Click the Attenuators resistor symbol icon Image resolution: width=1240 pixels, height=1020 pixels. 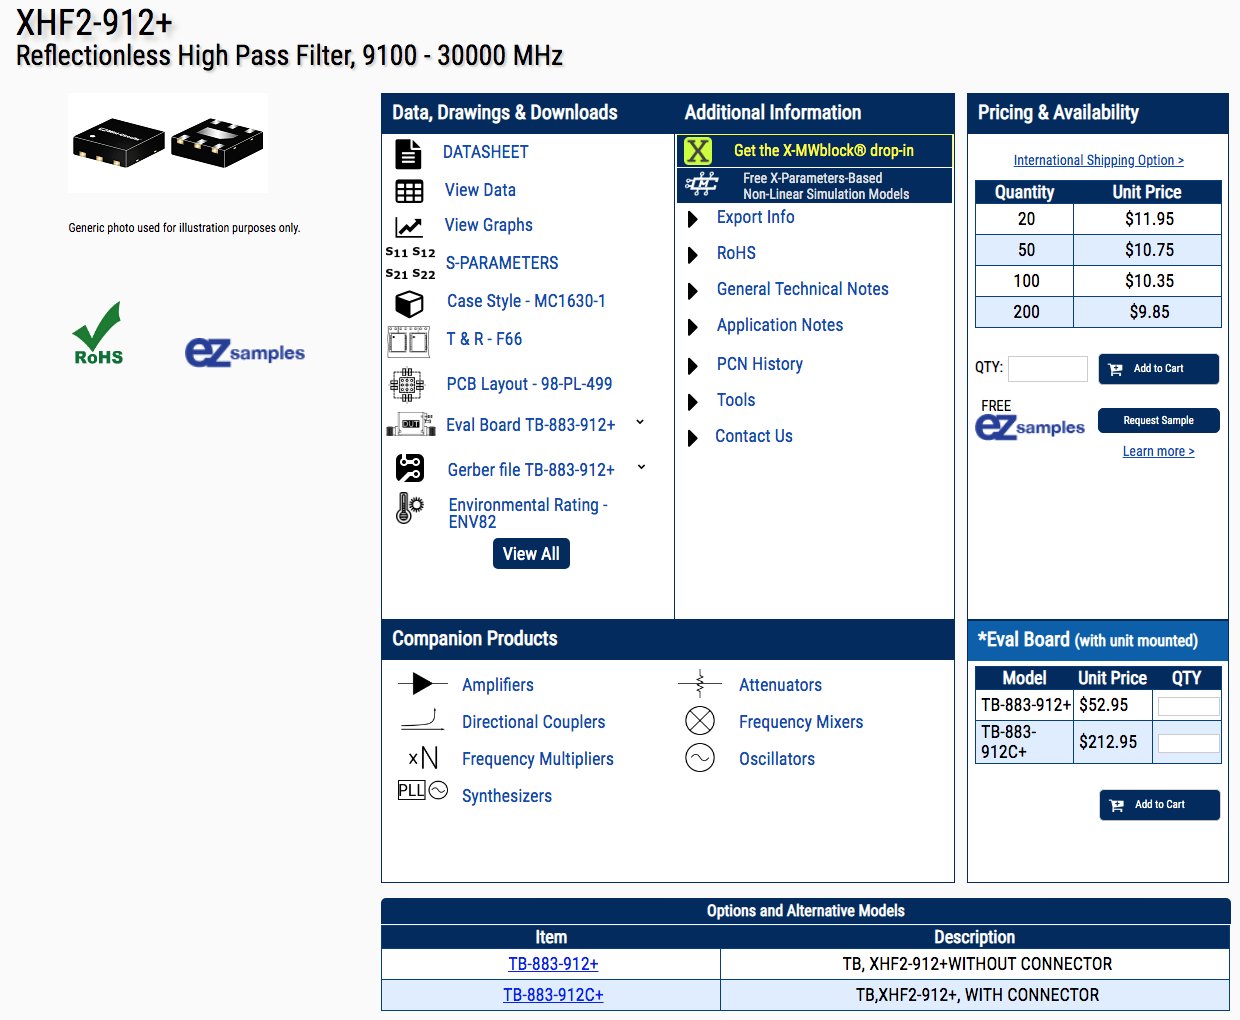(700, 684)
